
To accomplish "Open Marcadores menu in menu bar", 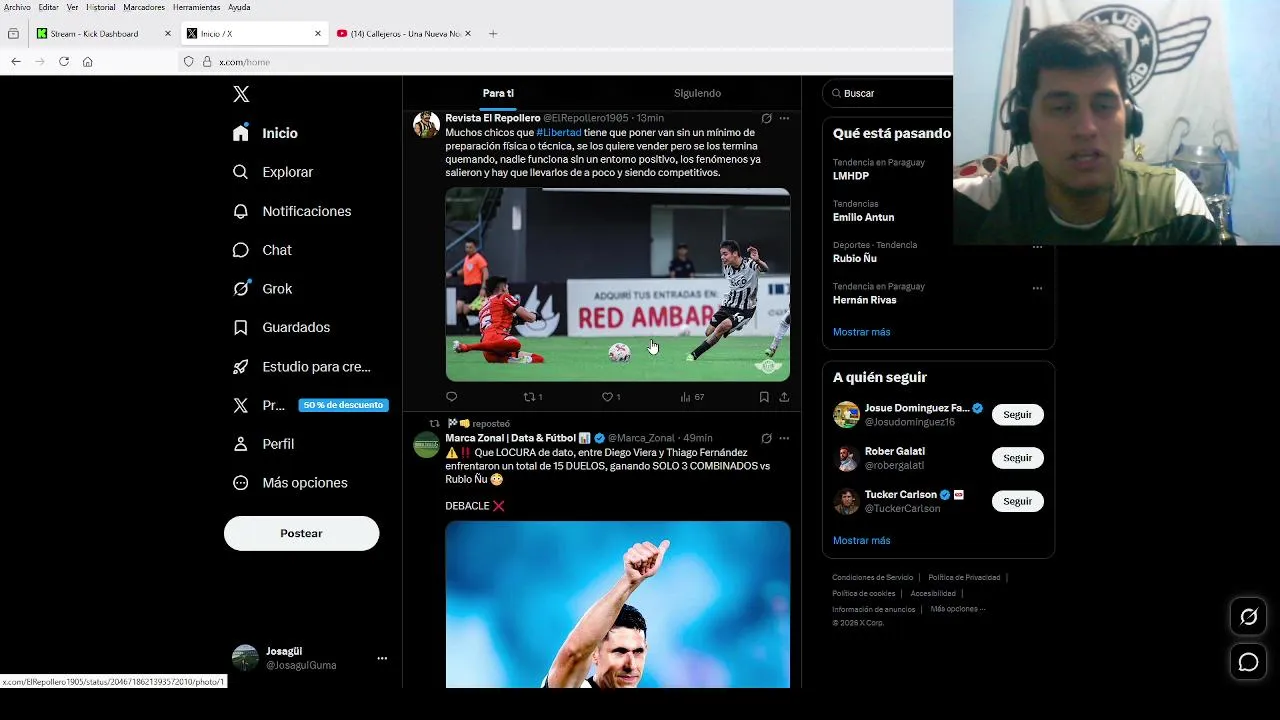I will (144, 7).
